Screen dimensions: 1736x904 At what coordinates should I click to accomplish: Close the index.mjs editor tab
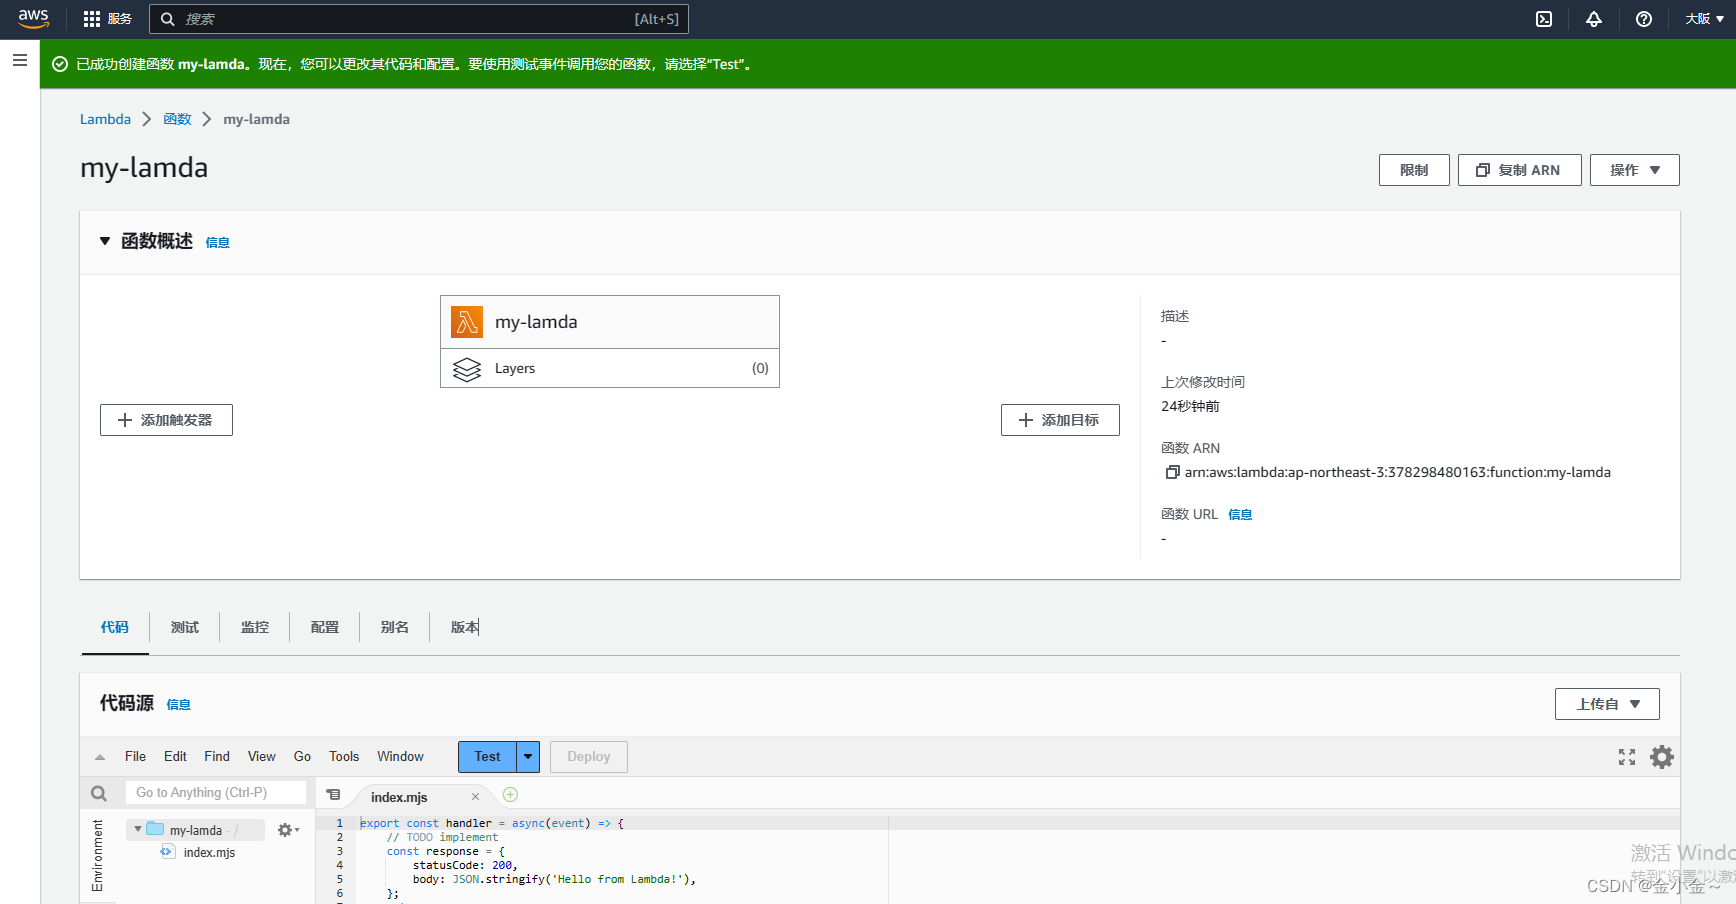[475, 797]
